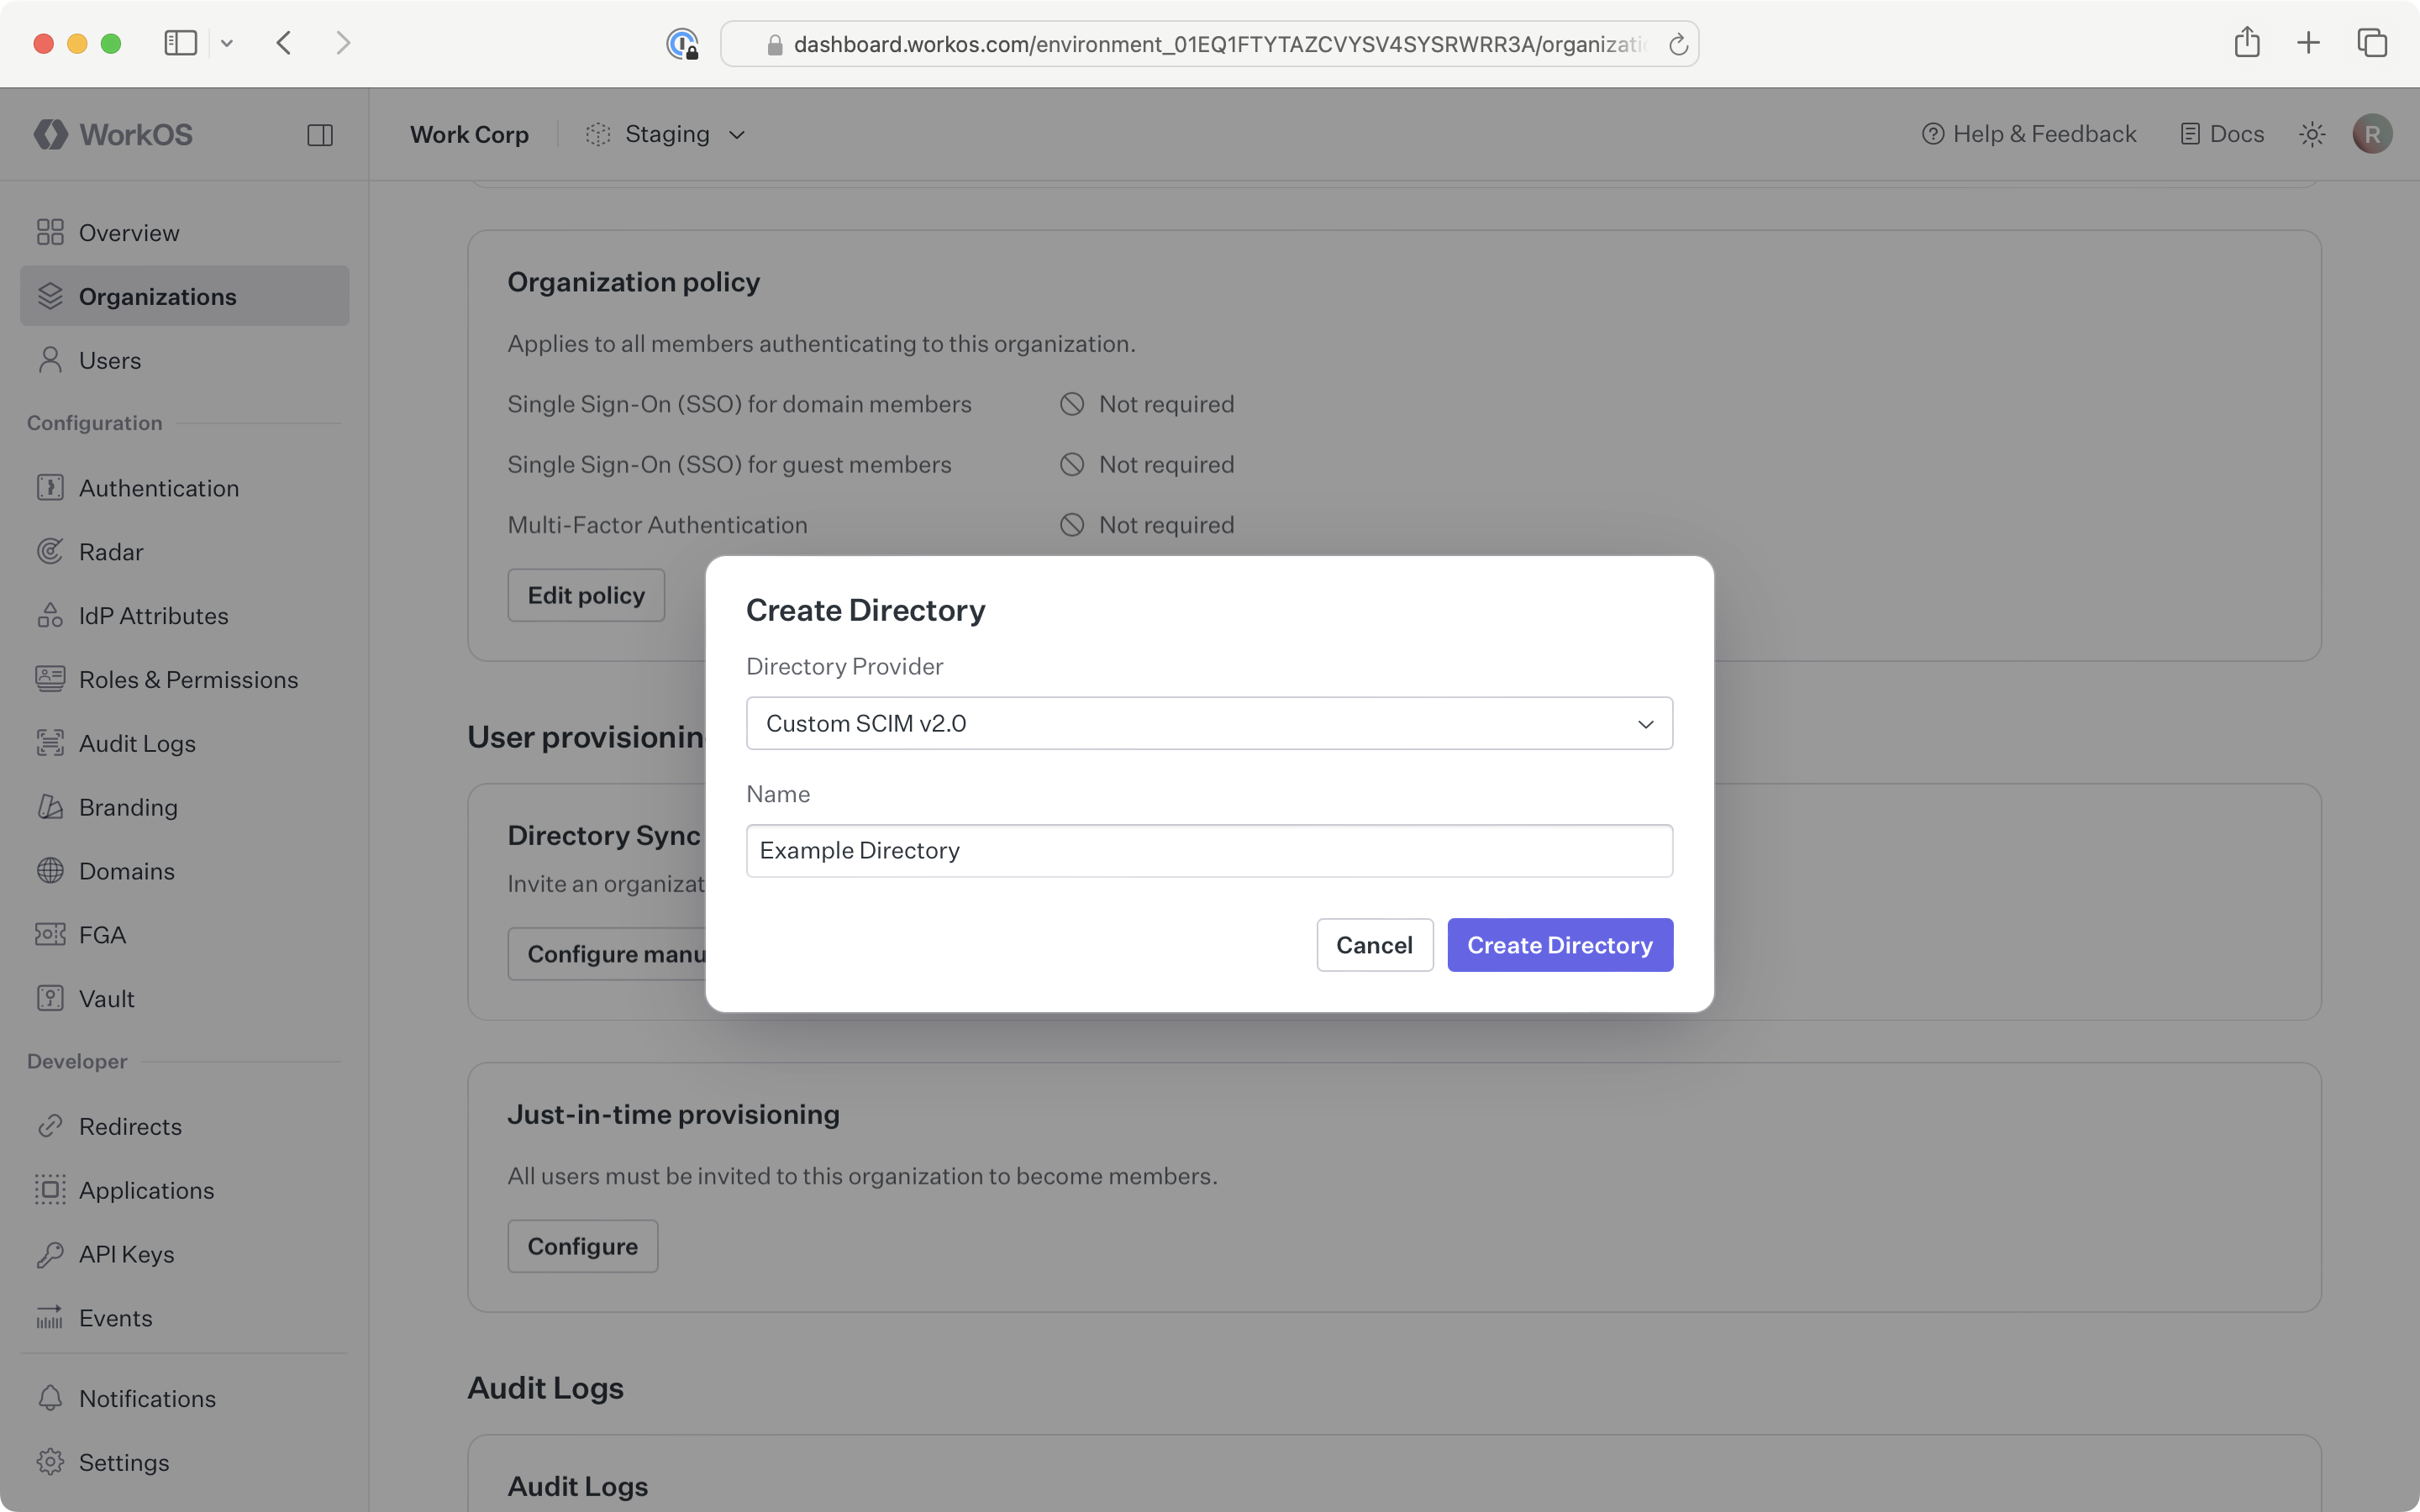
Task: Select Authentication in the sidebar
Action: pyautogui.click(x=158, y=488)
